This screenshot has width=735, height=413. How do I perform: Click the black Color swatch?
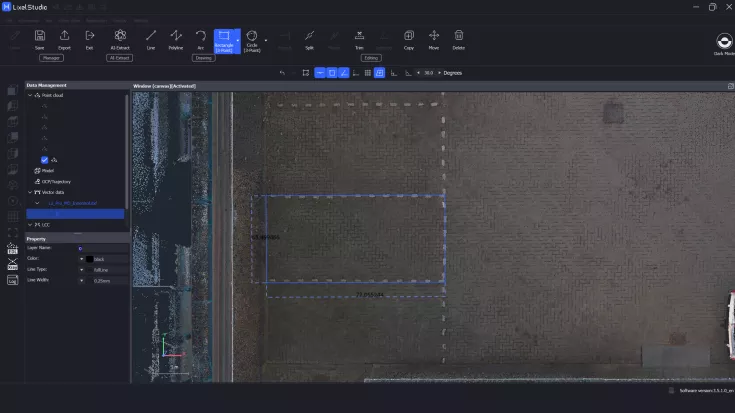(x=89, y=259)
